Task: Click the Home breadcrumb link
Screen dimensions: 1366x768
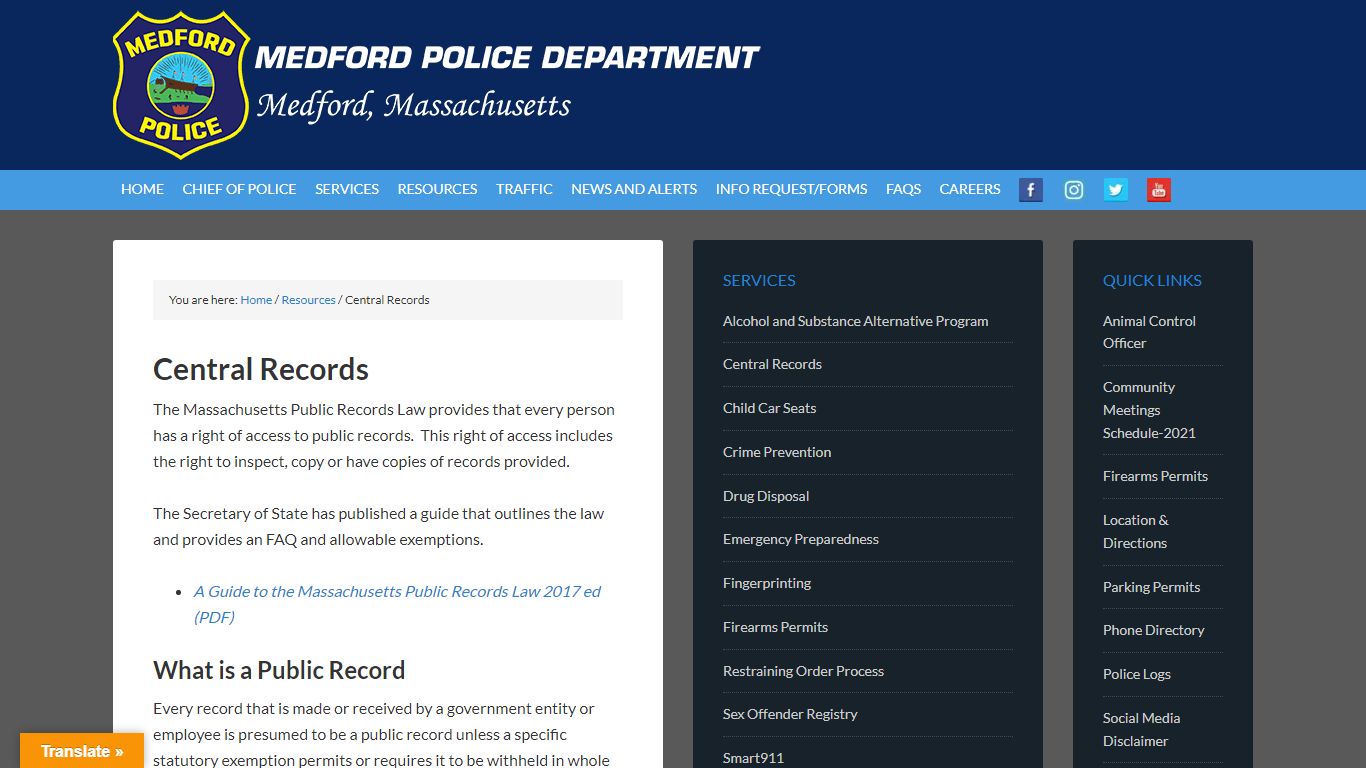Action: (256, 300)
